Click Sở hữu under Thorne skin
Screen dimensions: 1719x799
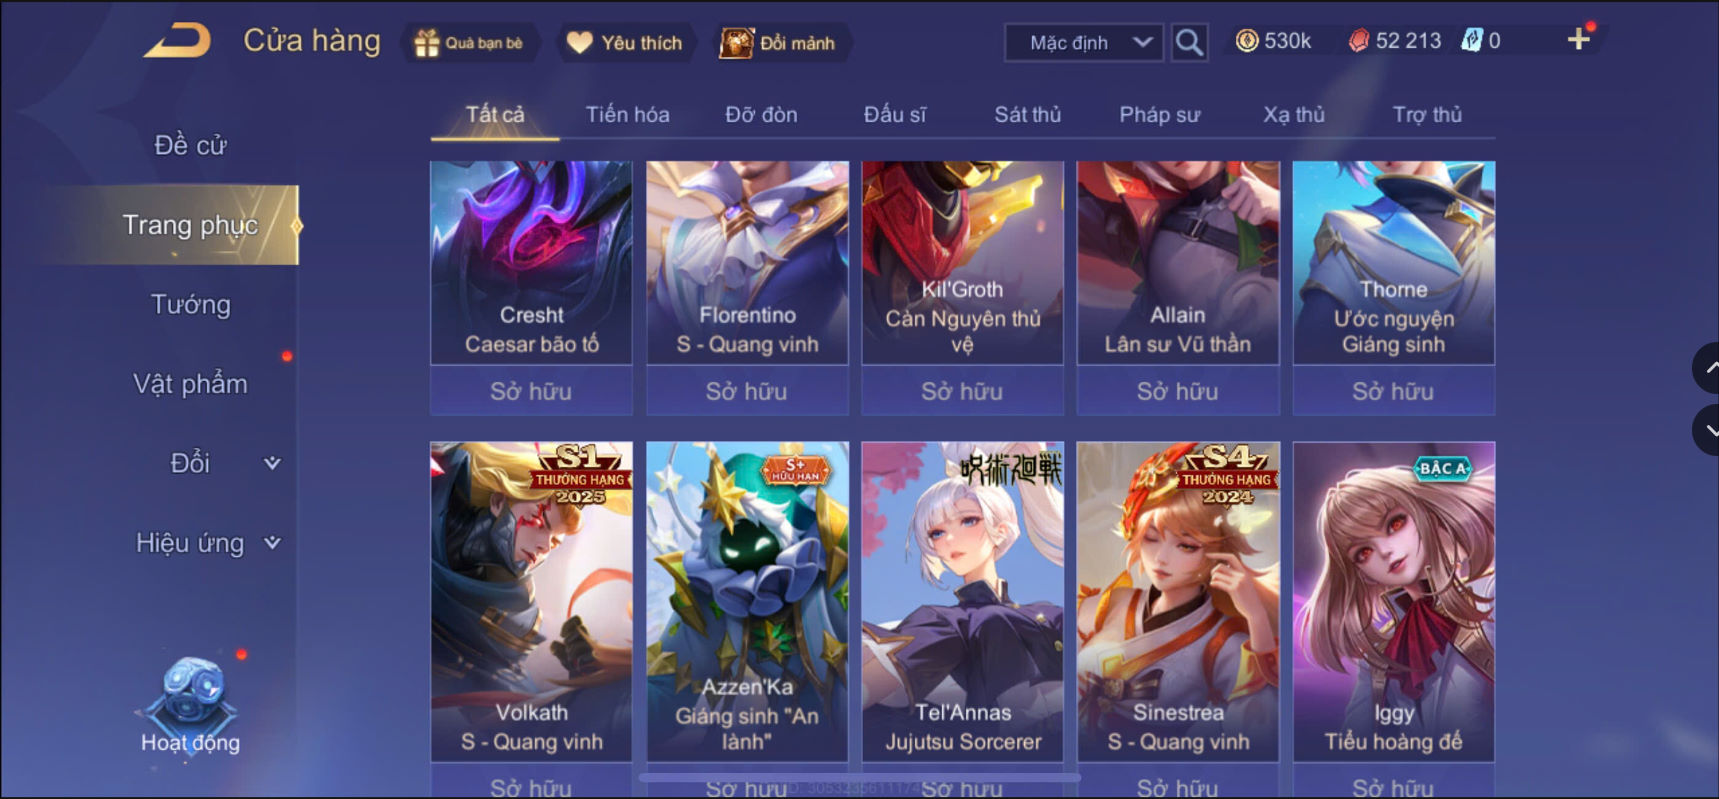click(x=1393, y=391)
